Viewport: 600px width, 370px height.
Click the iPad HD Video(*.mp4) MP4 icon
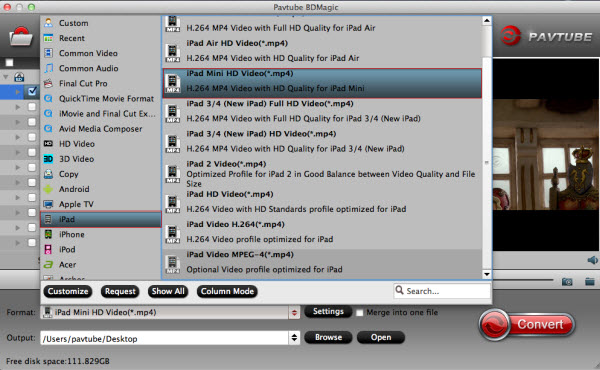click(173, 205)
